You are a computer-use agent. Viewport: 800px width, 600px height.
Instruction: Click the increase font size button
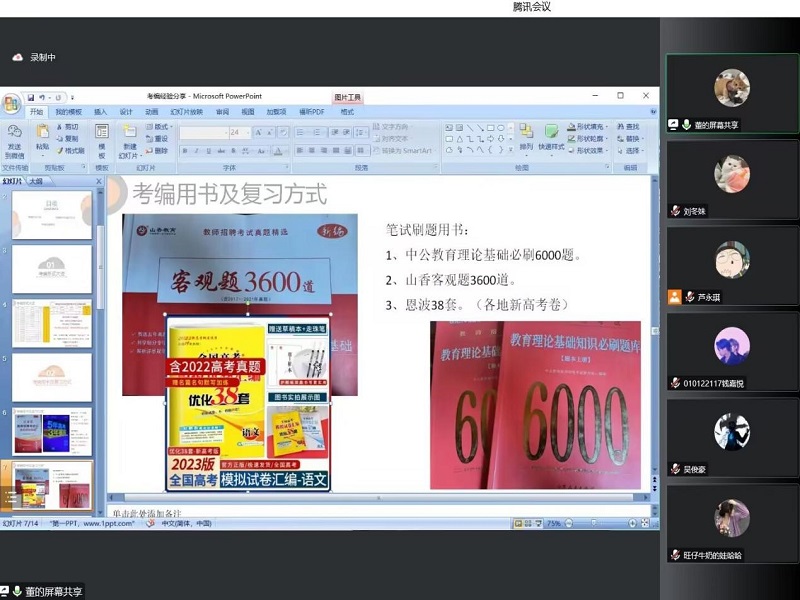[x=258, y=133]
